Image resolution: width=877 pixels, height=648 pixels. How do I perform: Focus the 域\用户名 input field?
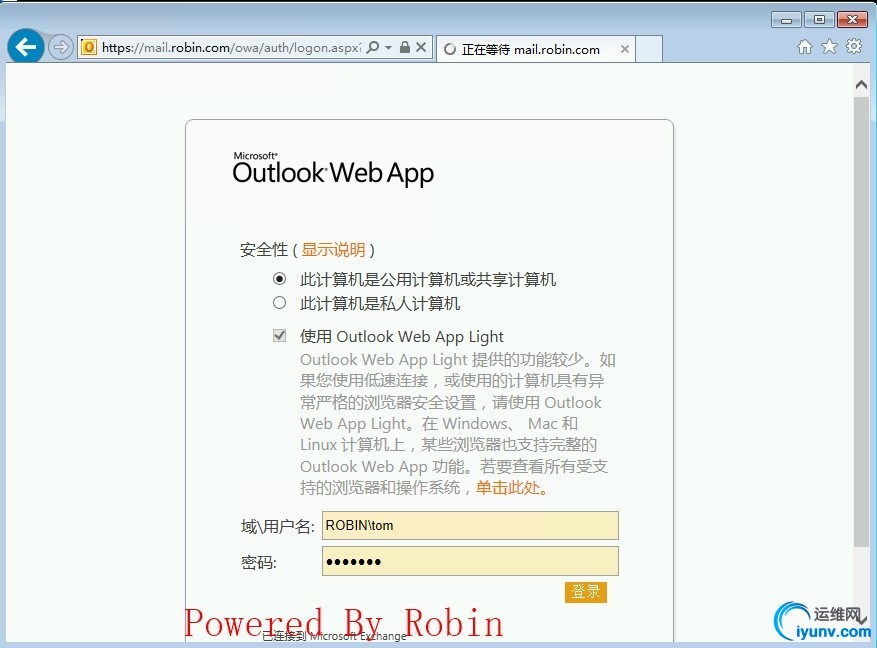click(470, 525)
